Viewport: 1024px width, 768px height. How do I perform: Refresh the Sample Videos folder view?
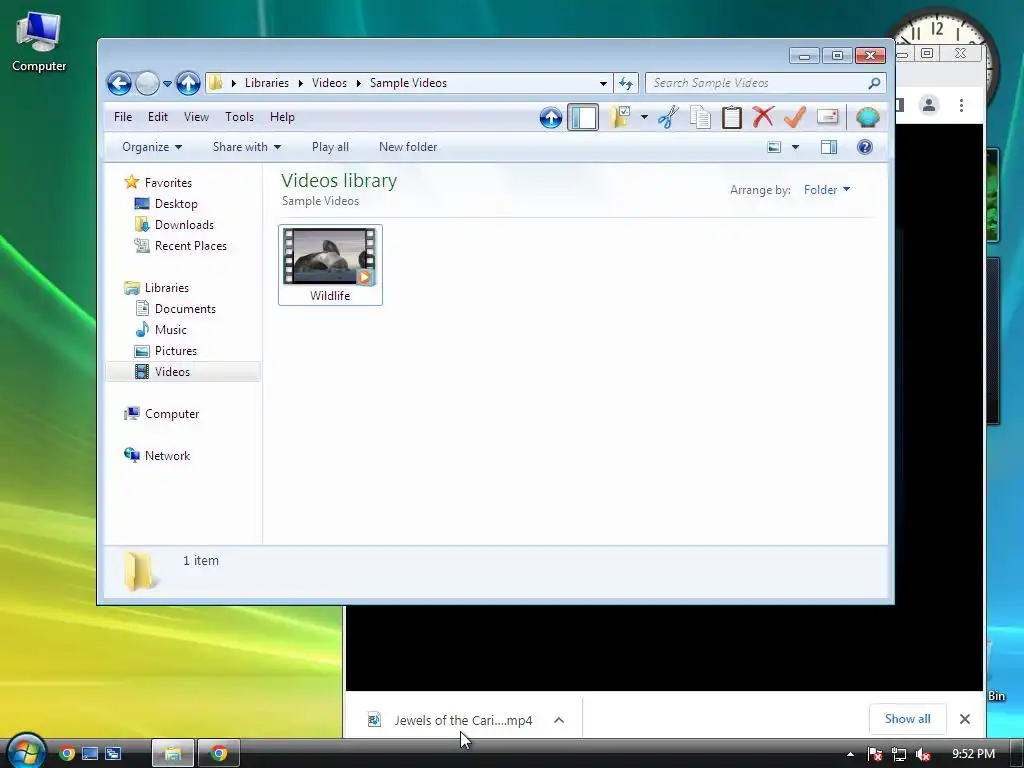click(x=626, y=83)
